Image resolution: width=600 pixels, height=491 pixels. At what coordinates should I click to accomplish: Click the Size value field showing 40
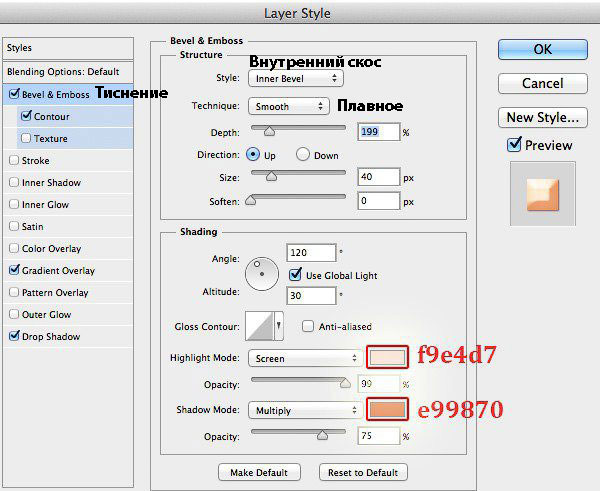378,177
